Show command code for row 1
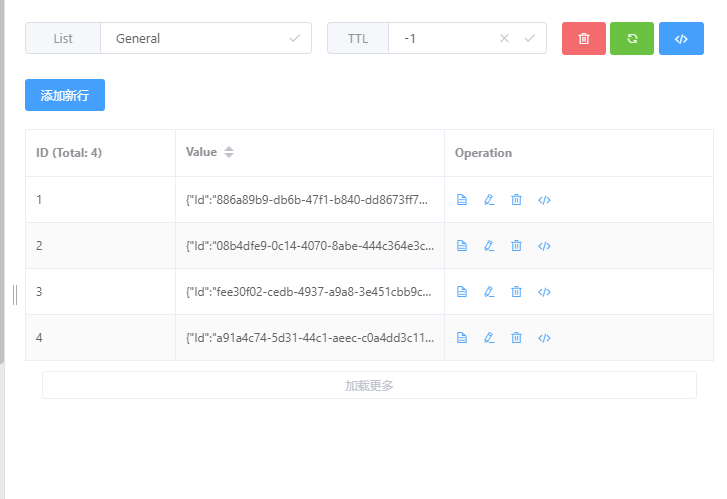727x499 pixels. 544,200
